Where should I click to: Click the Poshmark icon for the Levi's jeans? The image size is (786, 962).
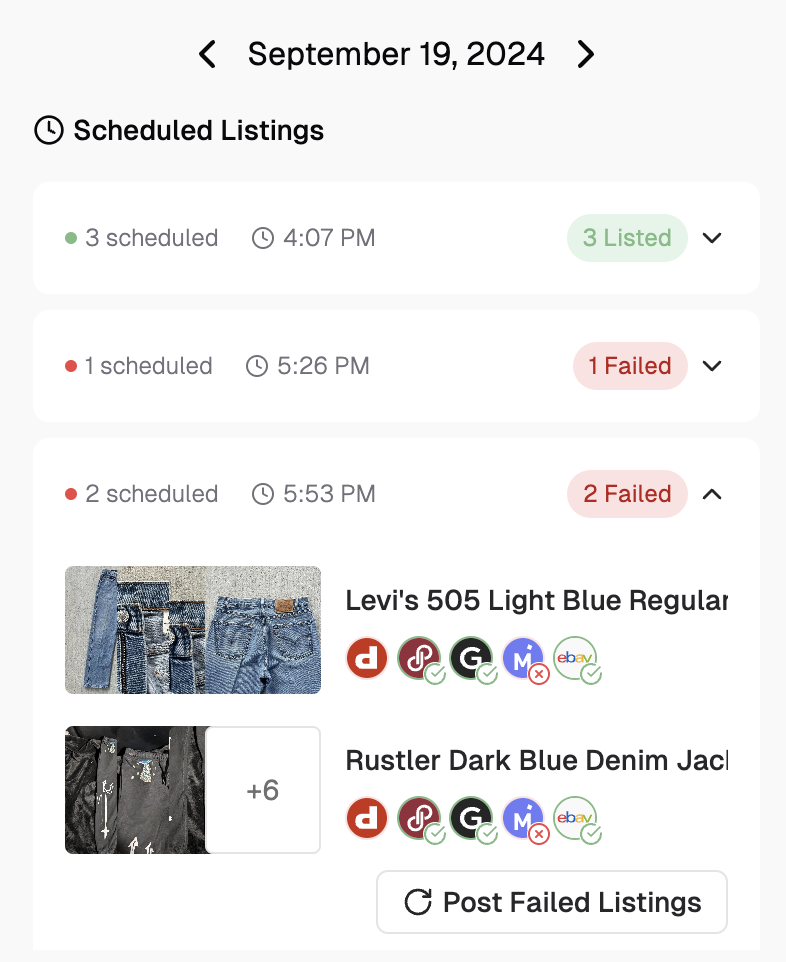click(x=419, y=658)
